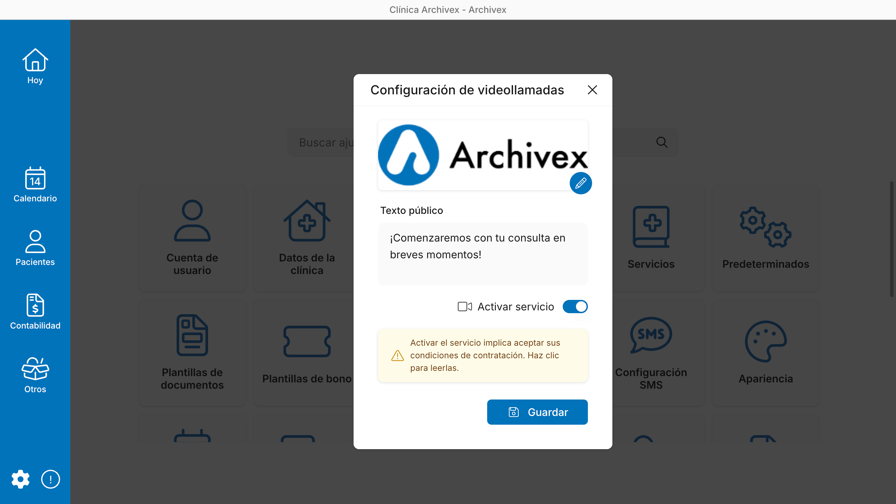The height and width of the screenshot is (504, 896).
Task: Open the Pacientes section
Action: point(35,248)
